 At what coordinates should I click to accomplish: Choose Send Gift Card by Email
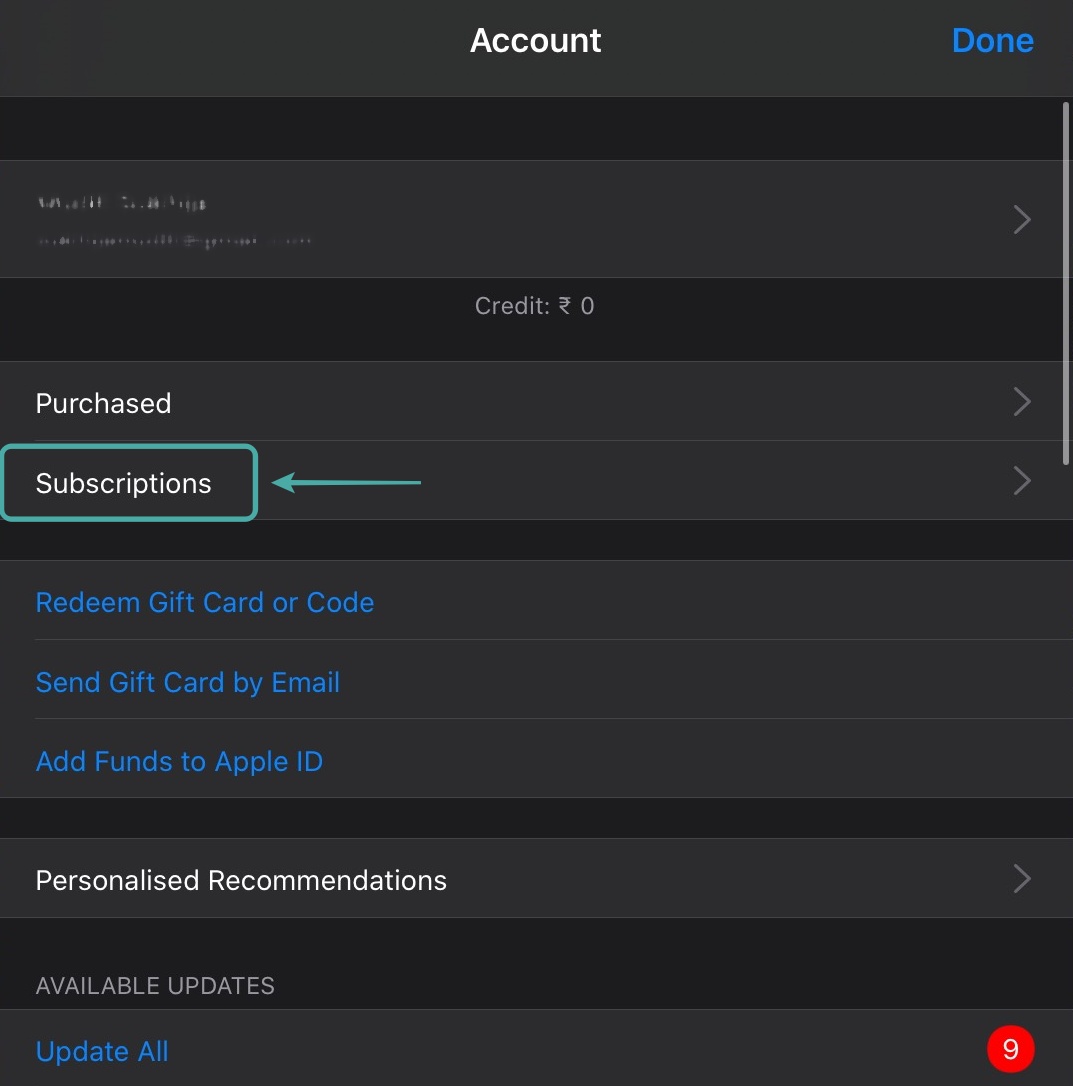click(188, 682)
